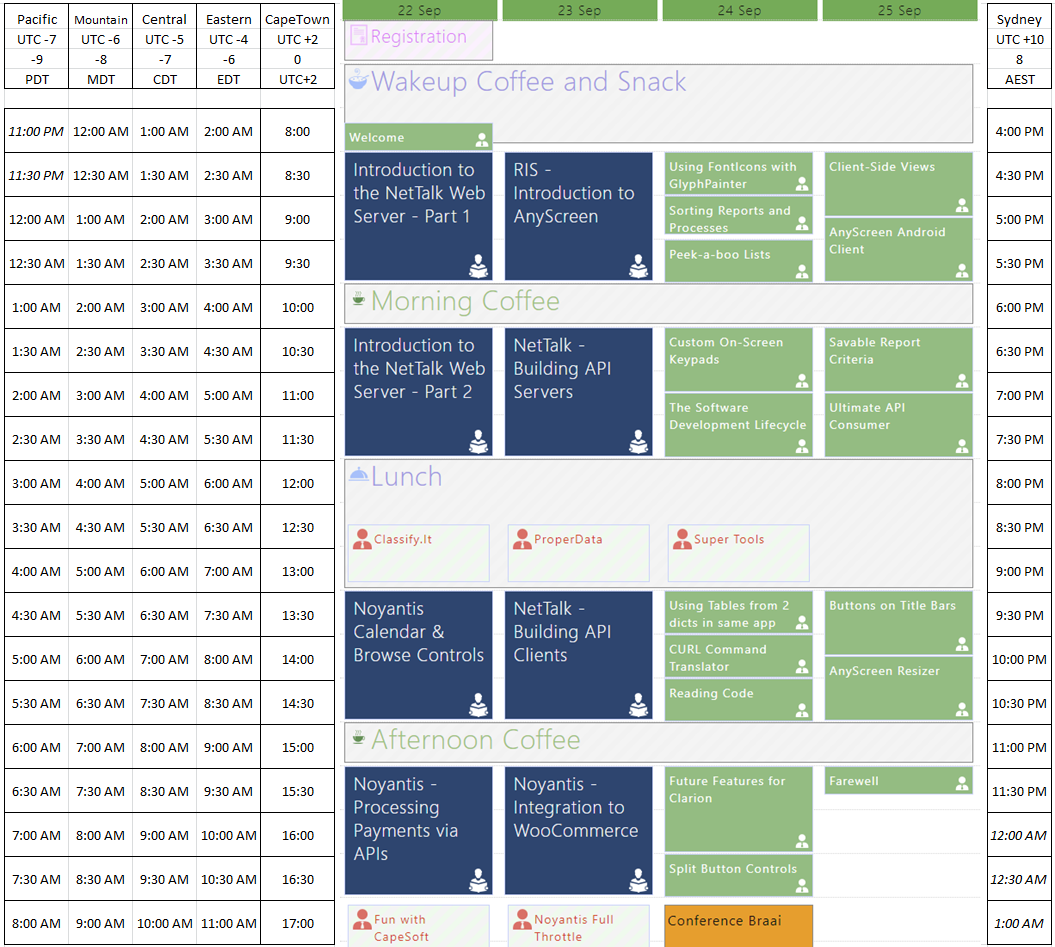Click the Sydney timezone header cell

1019,20
